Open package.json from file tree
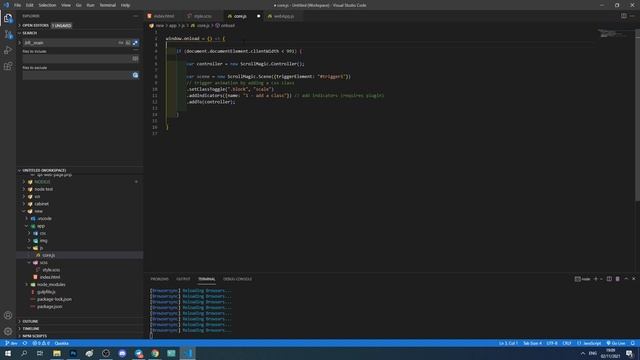Viewport: 640px width, 360px height. (x=50, y=307)
